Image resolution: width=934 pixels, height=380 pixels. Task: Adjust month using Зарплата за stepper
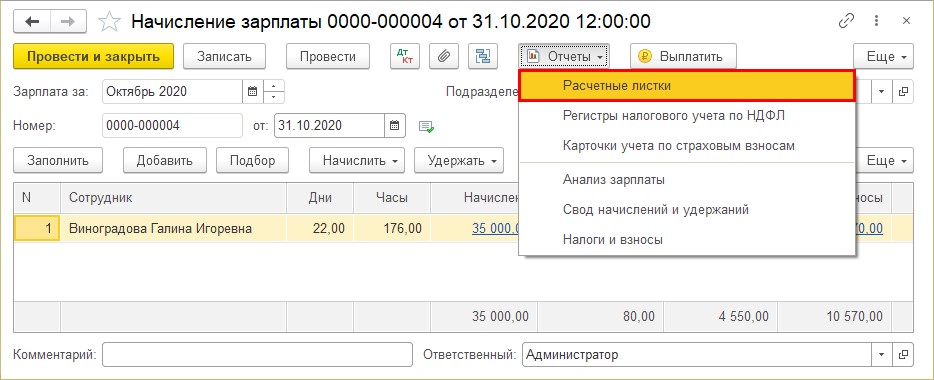(x=273, y=92)
